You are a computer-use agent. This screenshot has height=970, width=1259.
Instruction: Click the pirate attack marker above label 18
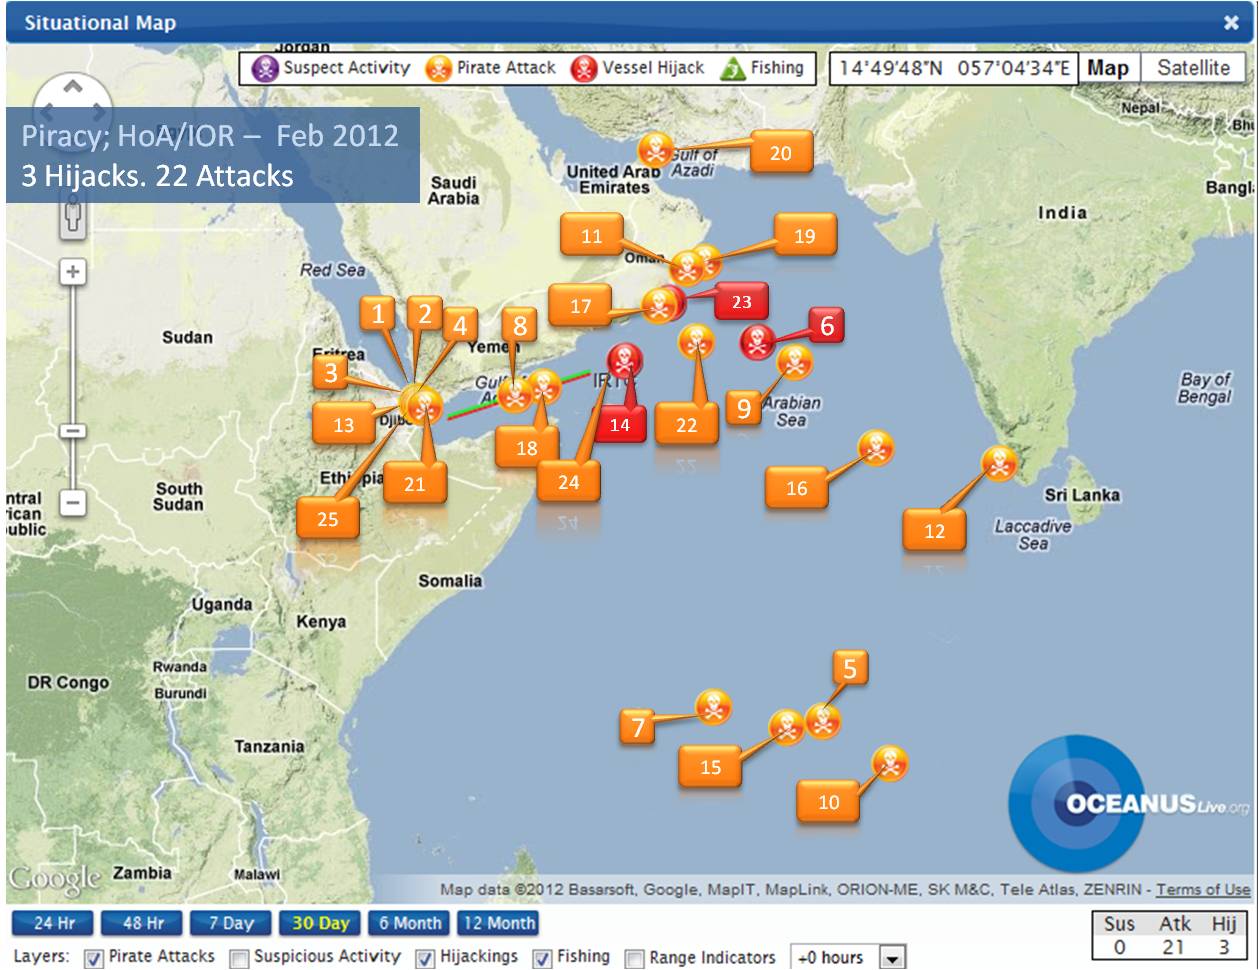(x=544, y=386)
